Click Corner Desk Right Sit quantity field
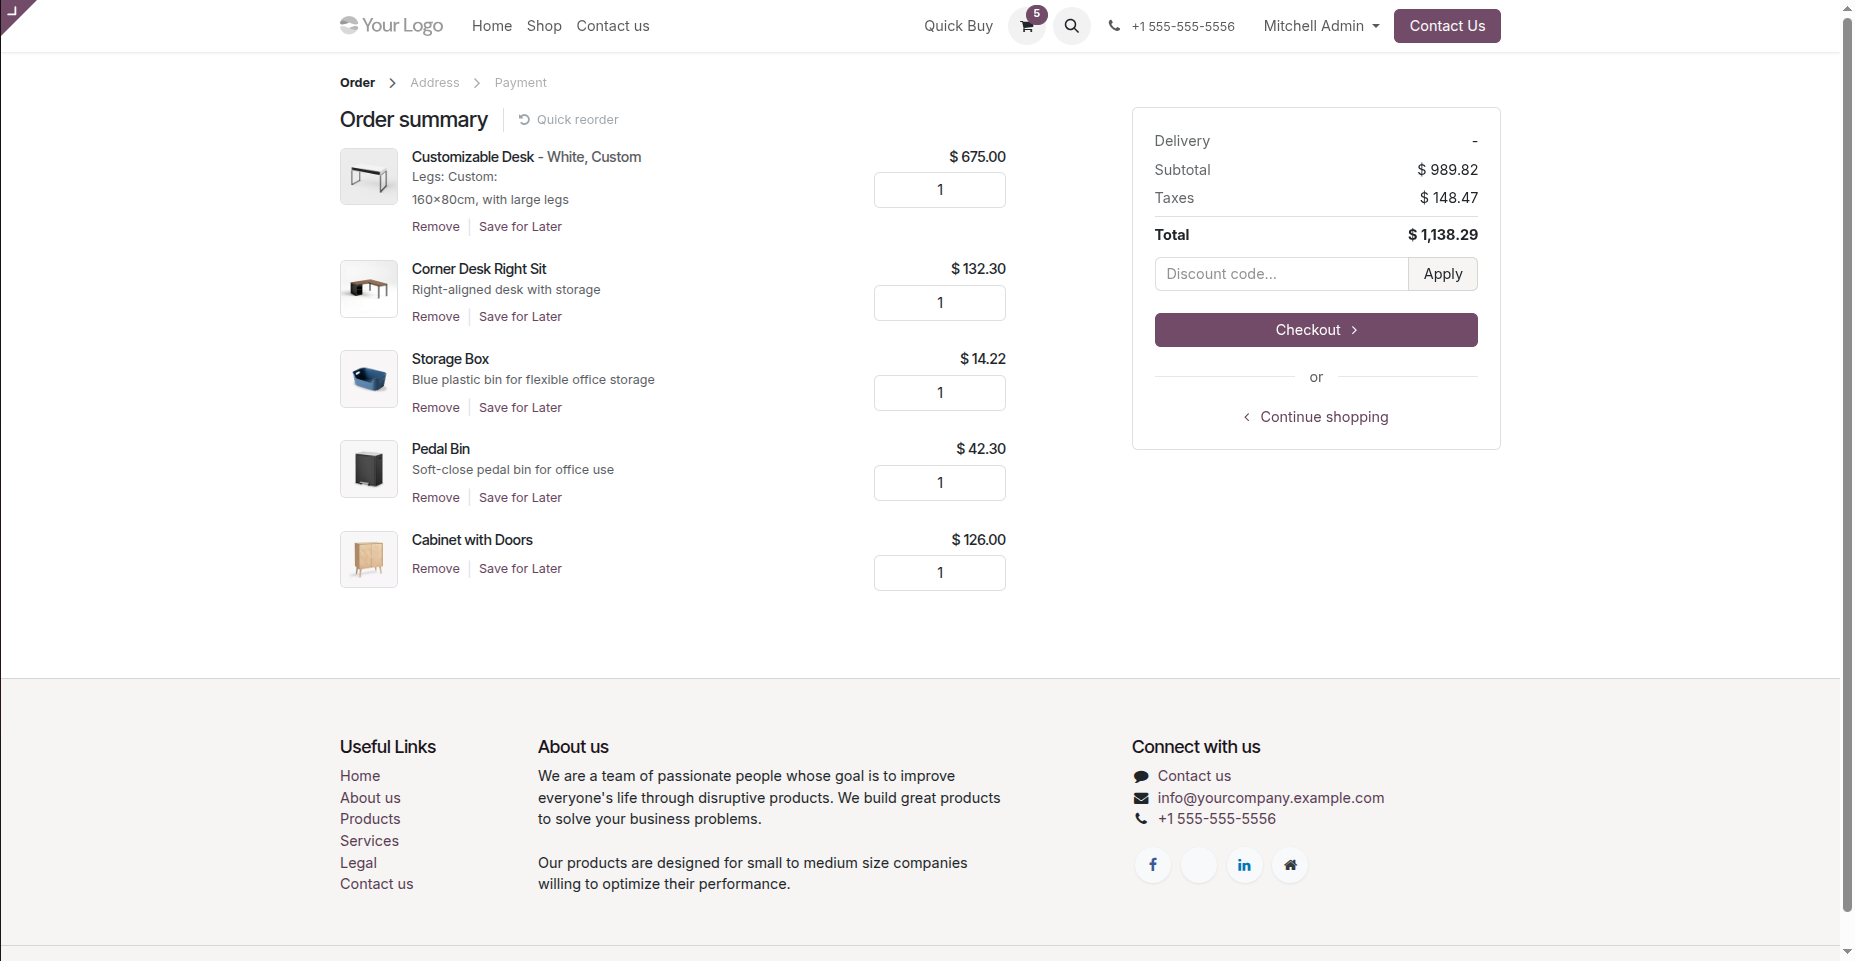 [x=940, y=303]
